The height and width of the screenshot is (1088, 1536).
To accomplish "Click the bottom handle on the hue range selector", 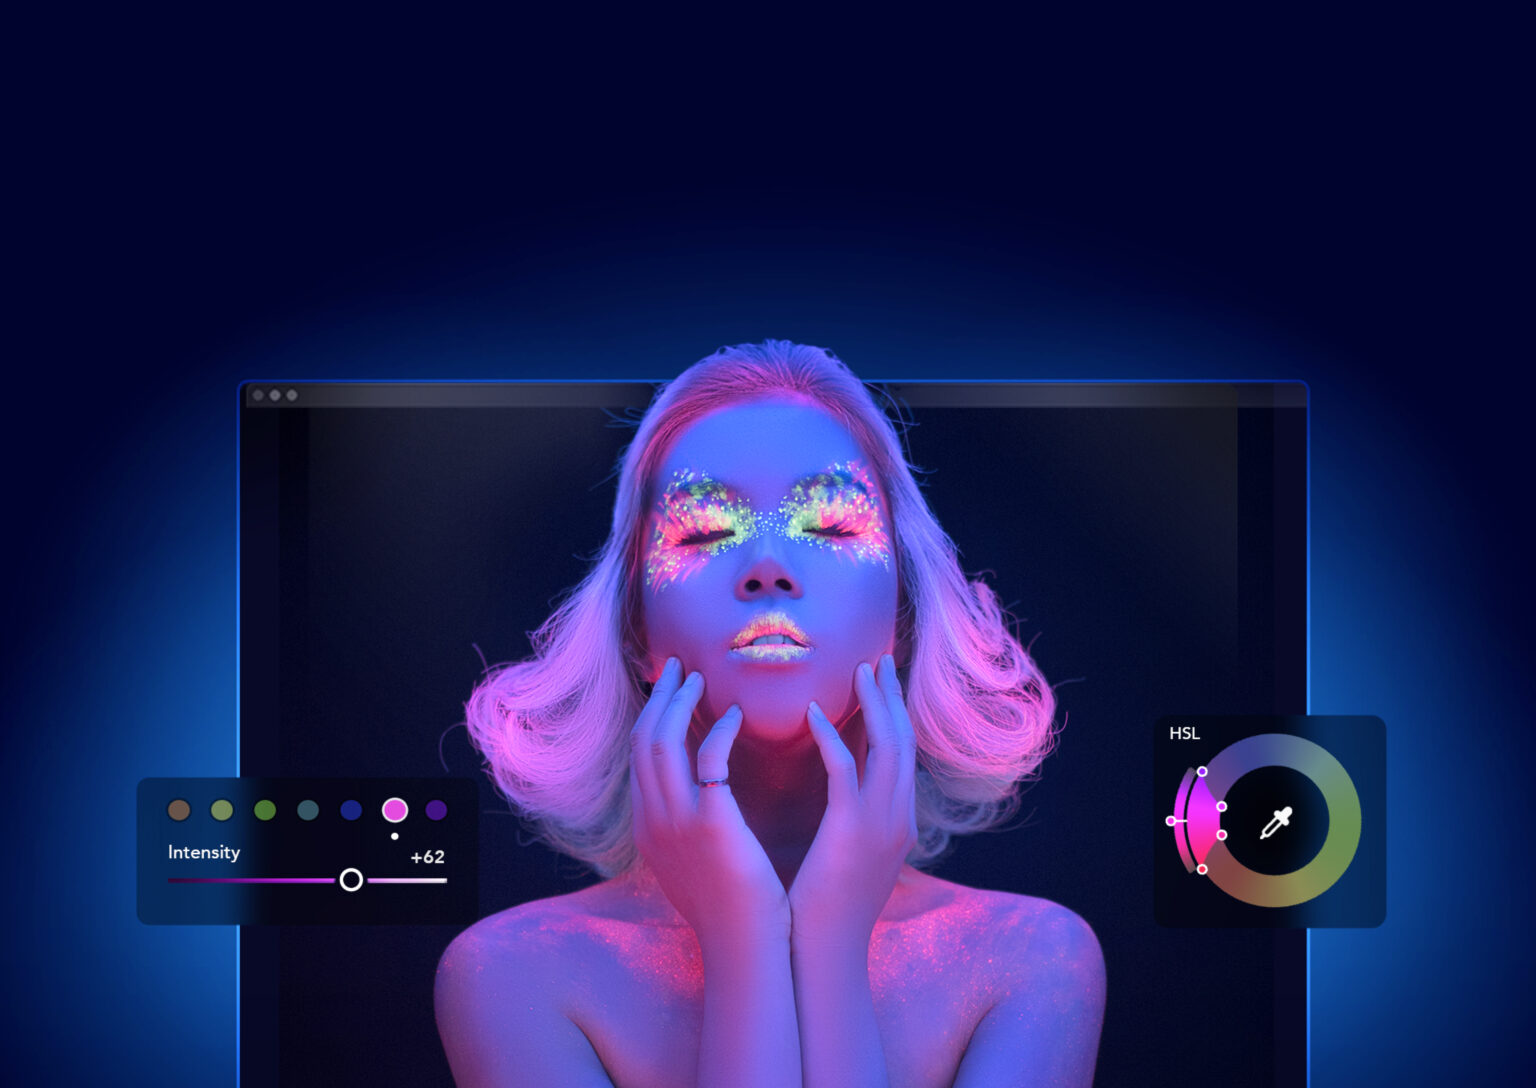I will (1202, 869).
